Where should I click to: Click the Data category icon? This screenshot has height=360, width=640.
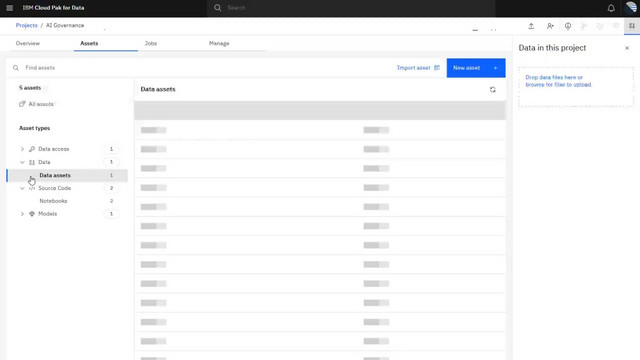pos(32,162)
